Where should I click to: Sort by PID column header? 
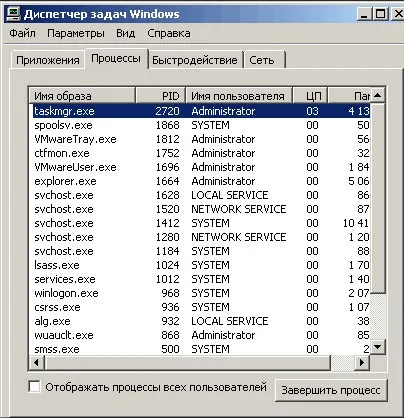[x=161, y=96]
